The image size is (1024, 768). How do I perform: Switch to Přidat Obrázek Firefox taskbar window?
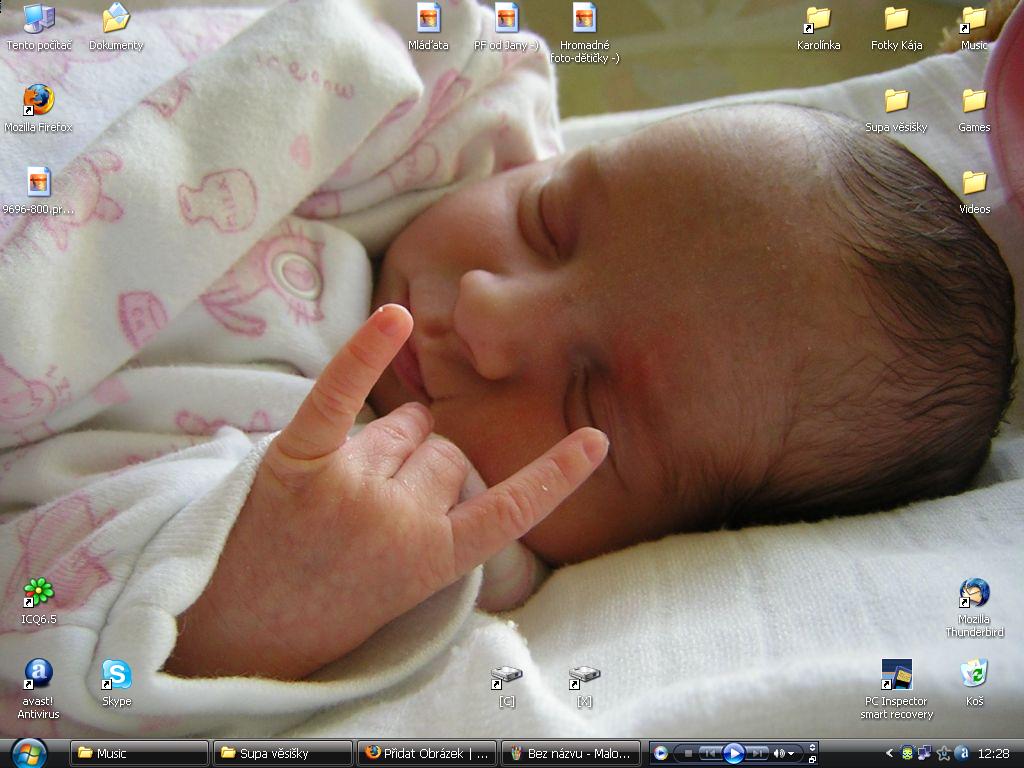tap(427, 754)
